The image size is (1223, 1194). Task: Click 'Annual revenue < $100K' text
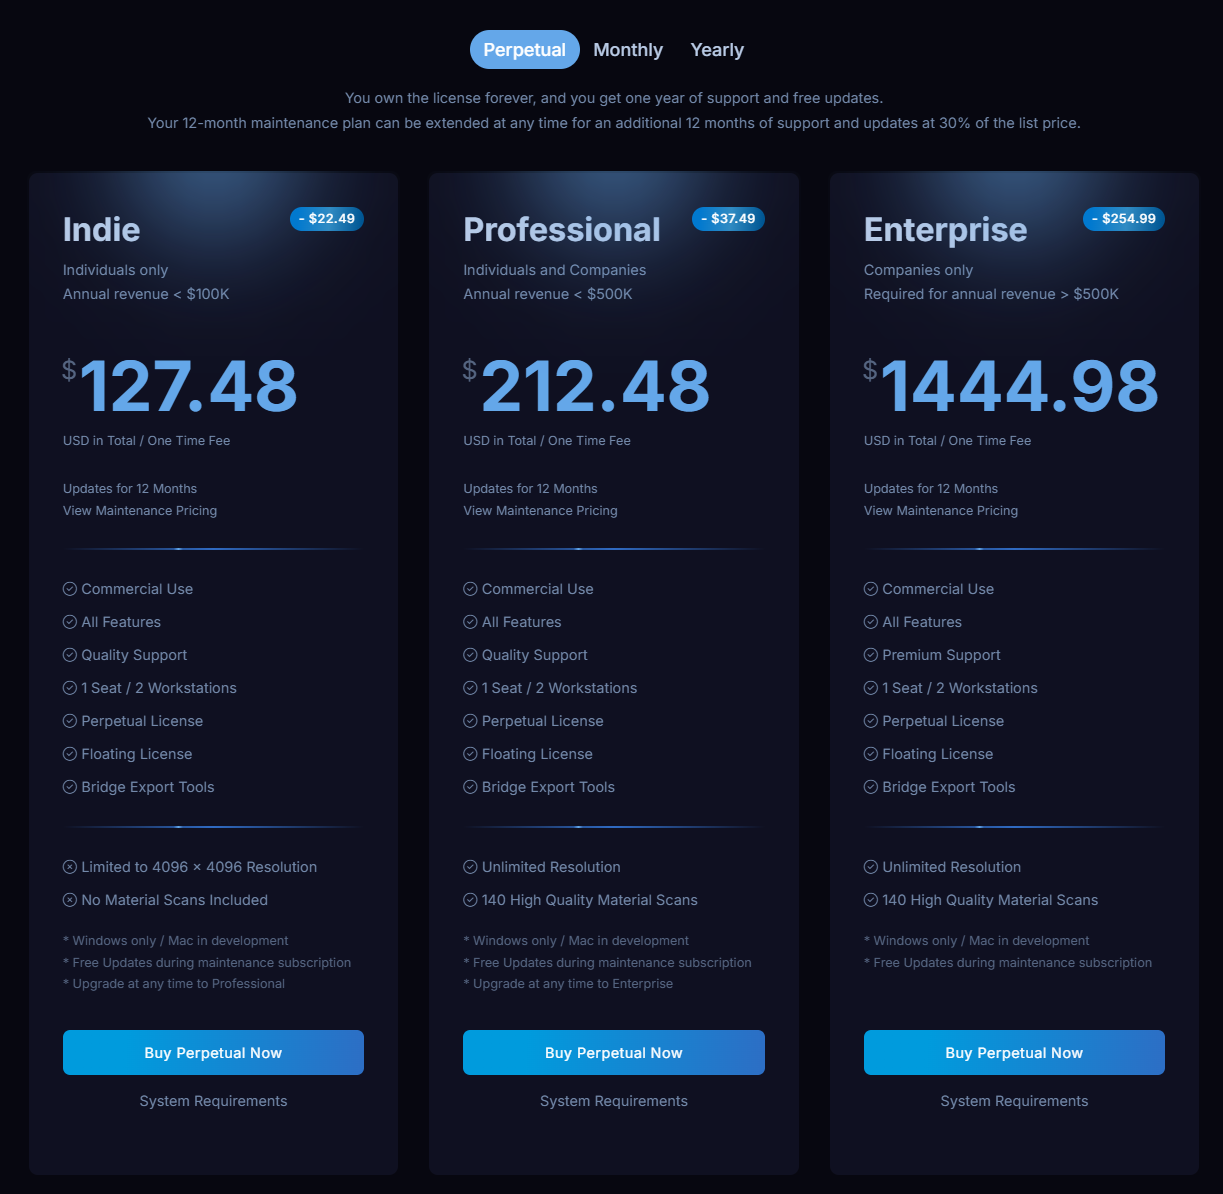click(x=146, y=294)
